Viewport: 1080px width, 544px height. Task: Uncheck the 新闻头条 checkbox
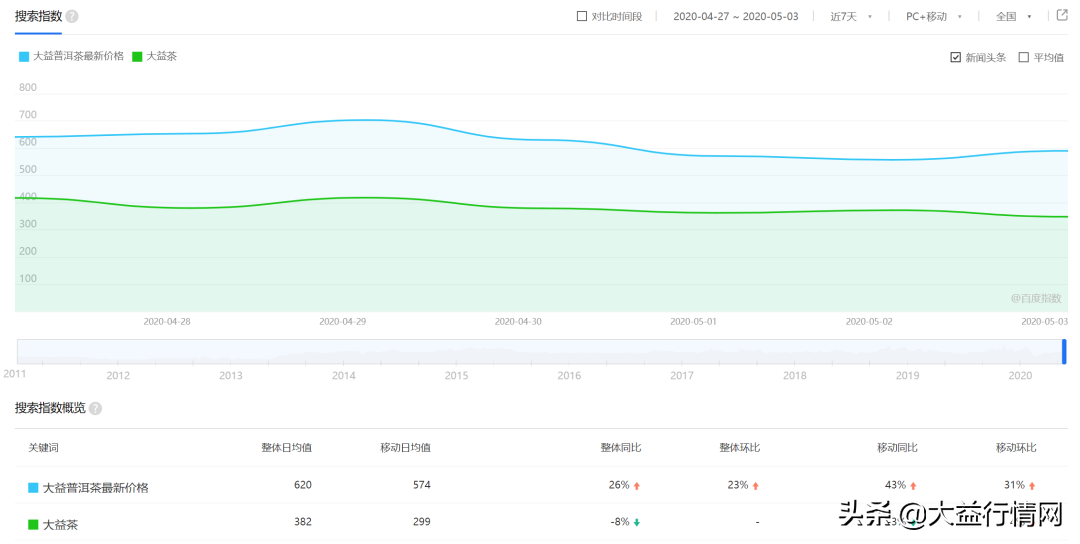(x=955, y=57)
